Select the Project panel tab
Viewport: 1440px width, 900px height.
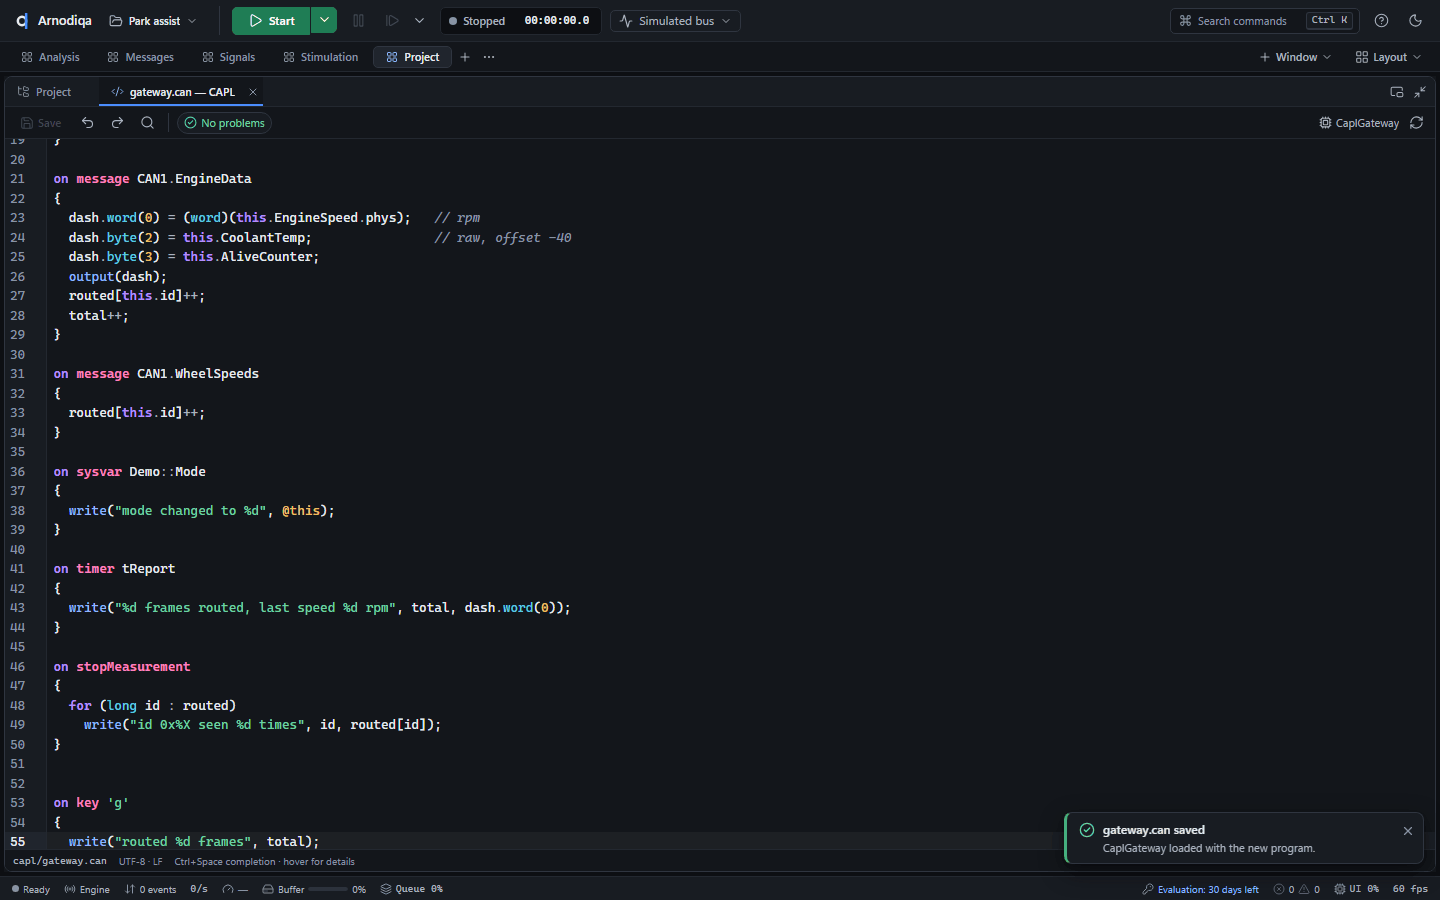point(45,92)
